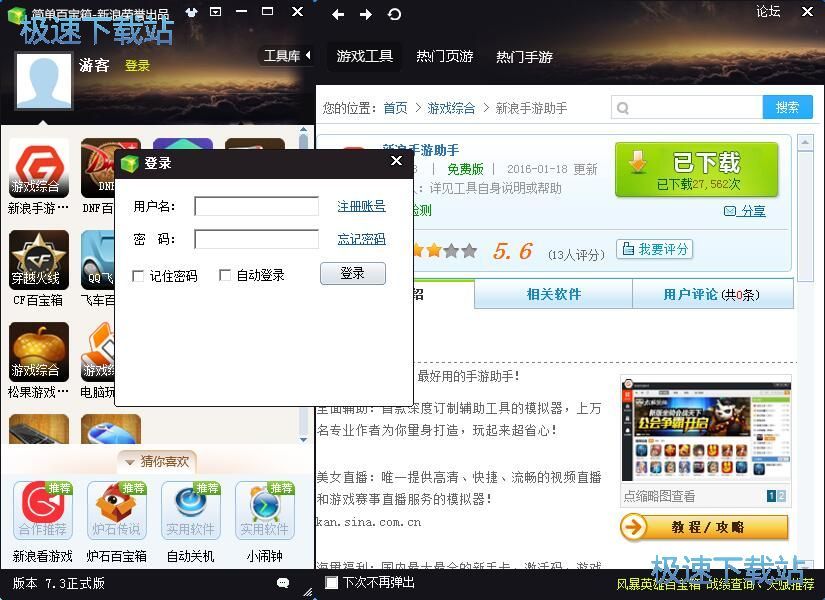Click the star rating display
This screenshot has width=825, height=600.
tap(446, 251)
